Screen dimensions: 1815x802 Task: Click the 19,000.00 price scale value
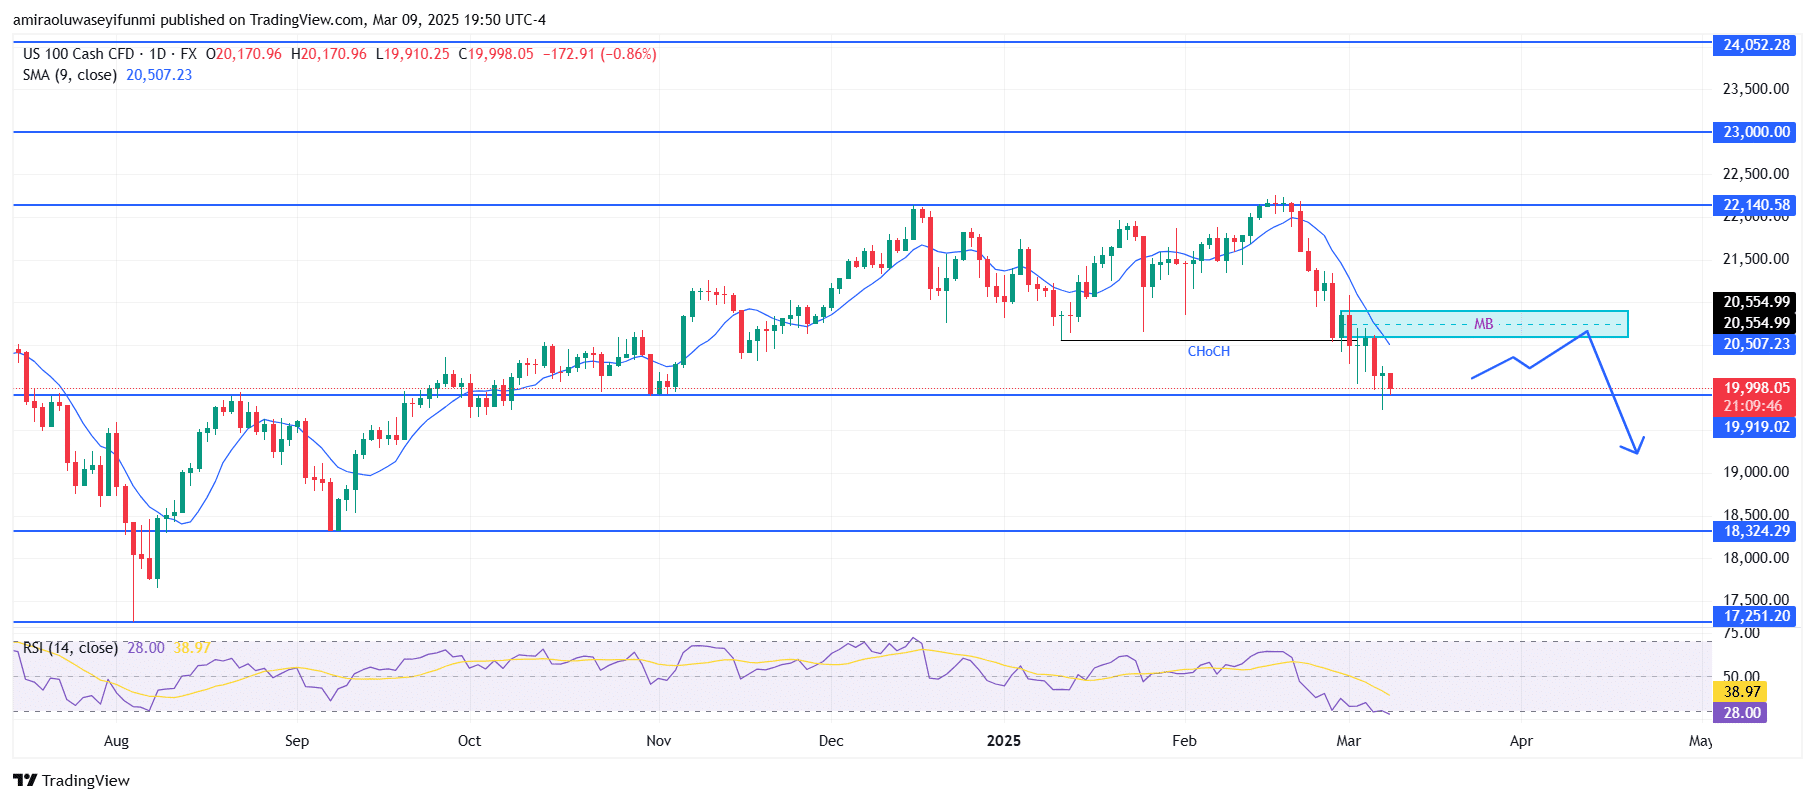[1756, 472]
